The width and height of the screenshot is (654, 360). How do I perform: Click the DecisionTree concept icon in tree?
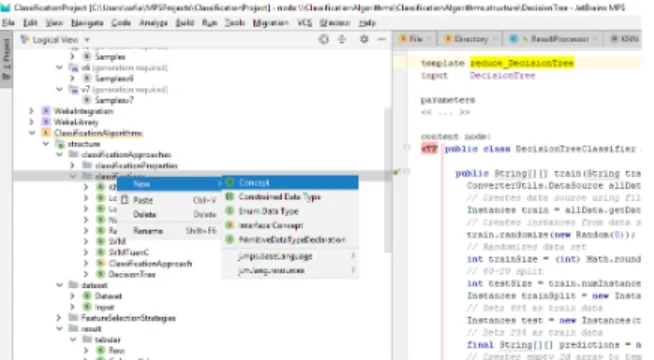click(101, 274)
